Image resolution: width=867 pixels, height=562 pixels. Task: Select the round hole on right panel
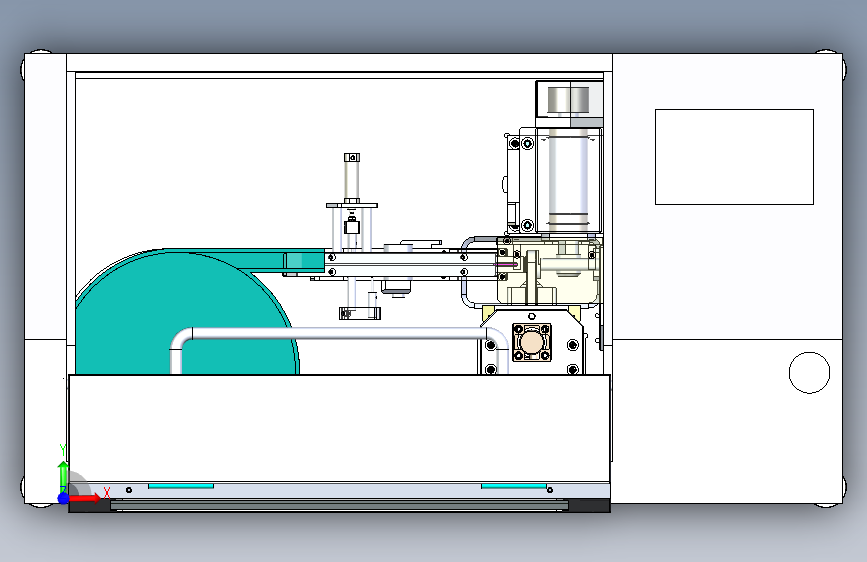point(809,373)
